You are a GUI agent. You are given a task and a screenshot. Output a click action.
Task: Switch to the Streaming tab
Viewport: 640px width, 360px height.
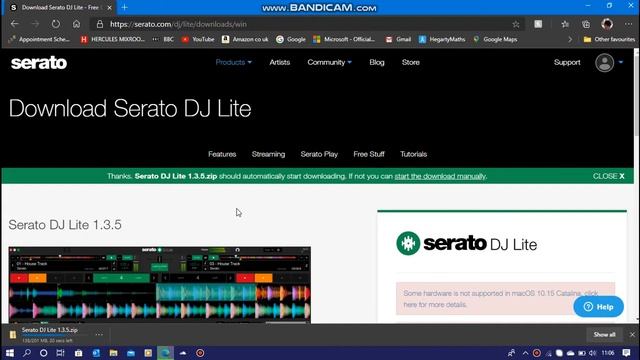tap(268, 154)
